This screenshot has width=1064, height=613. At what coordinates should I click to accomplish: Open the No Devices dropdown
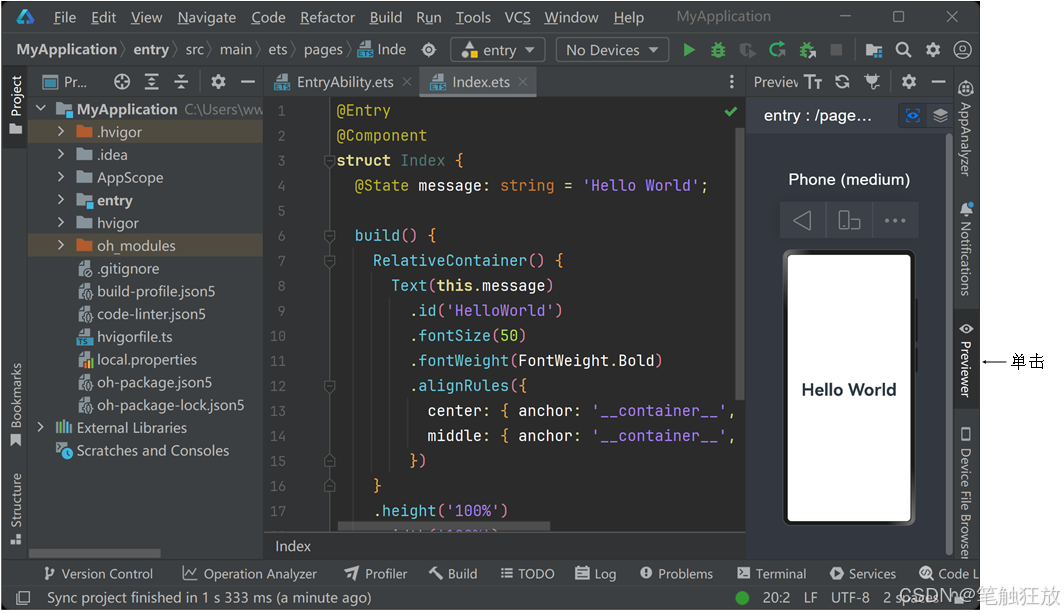(x=612, y=50)
